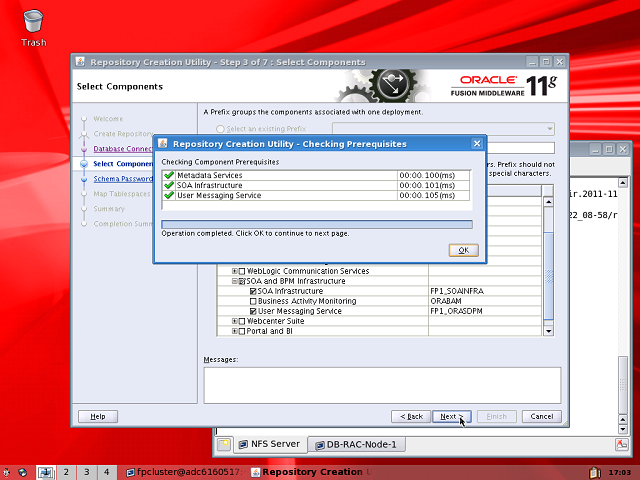Viewport: 640px width, 480px height.
Task: Uncheck the User Messaging Service component checkbox
Action: click(x=253, y=311)
